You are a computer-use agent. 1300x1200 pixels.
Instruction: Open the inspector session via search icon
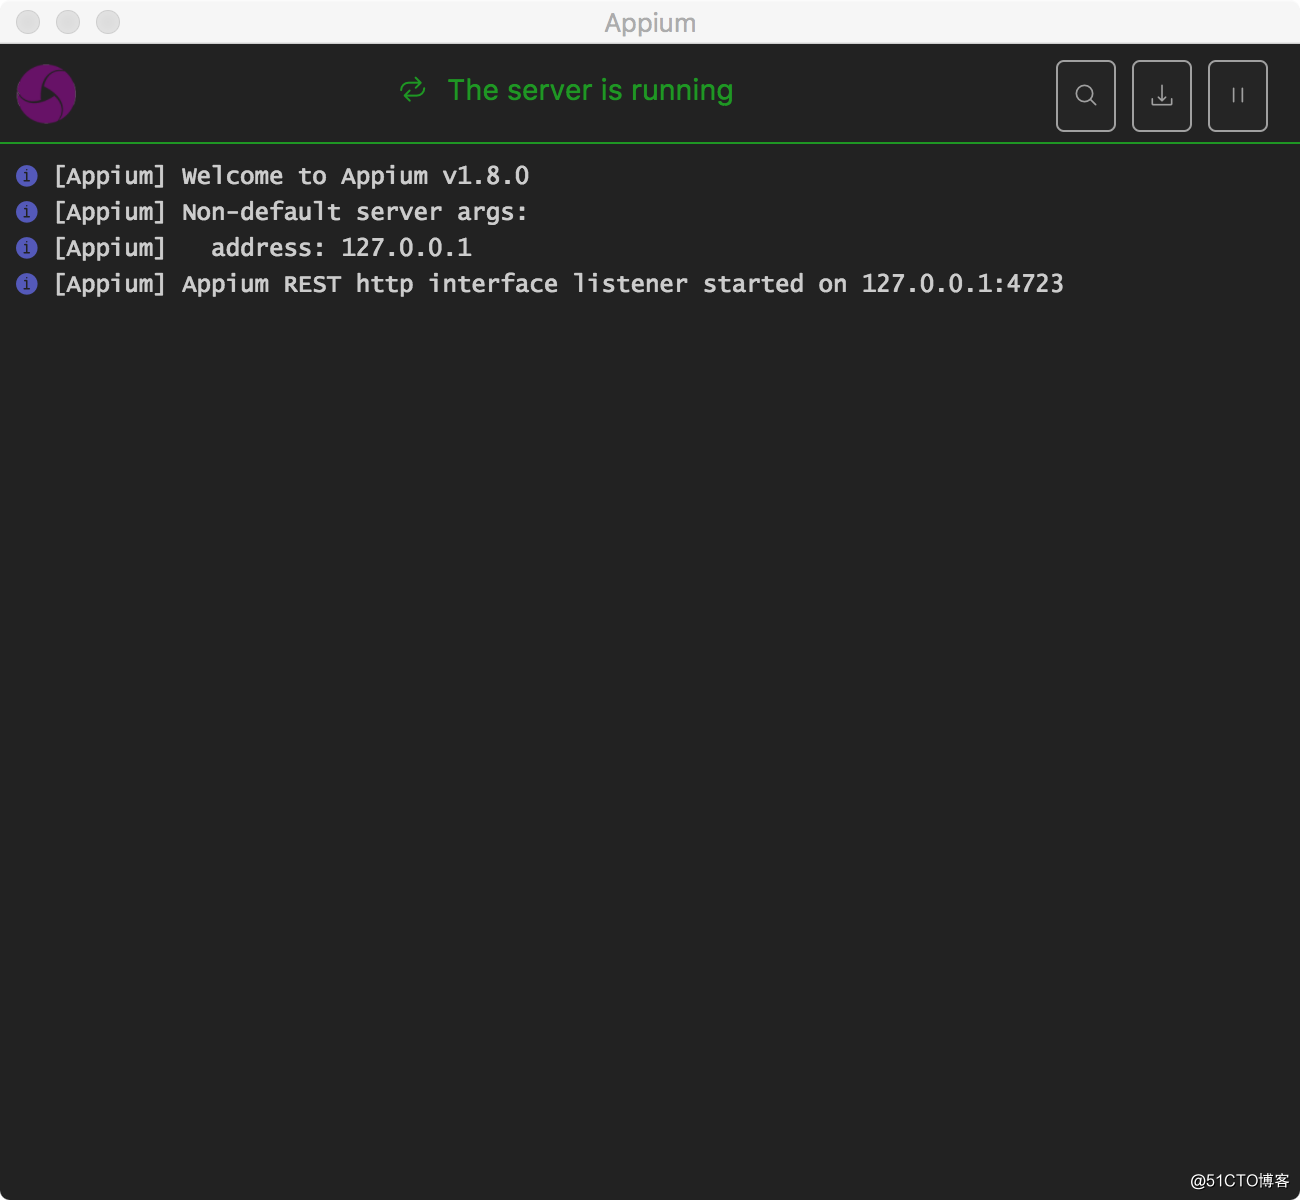(1085, 96)
